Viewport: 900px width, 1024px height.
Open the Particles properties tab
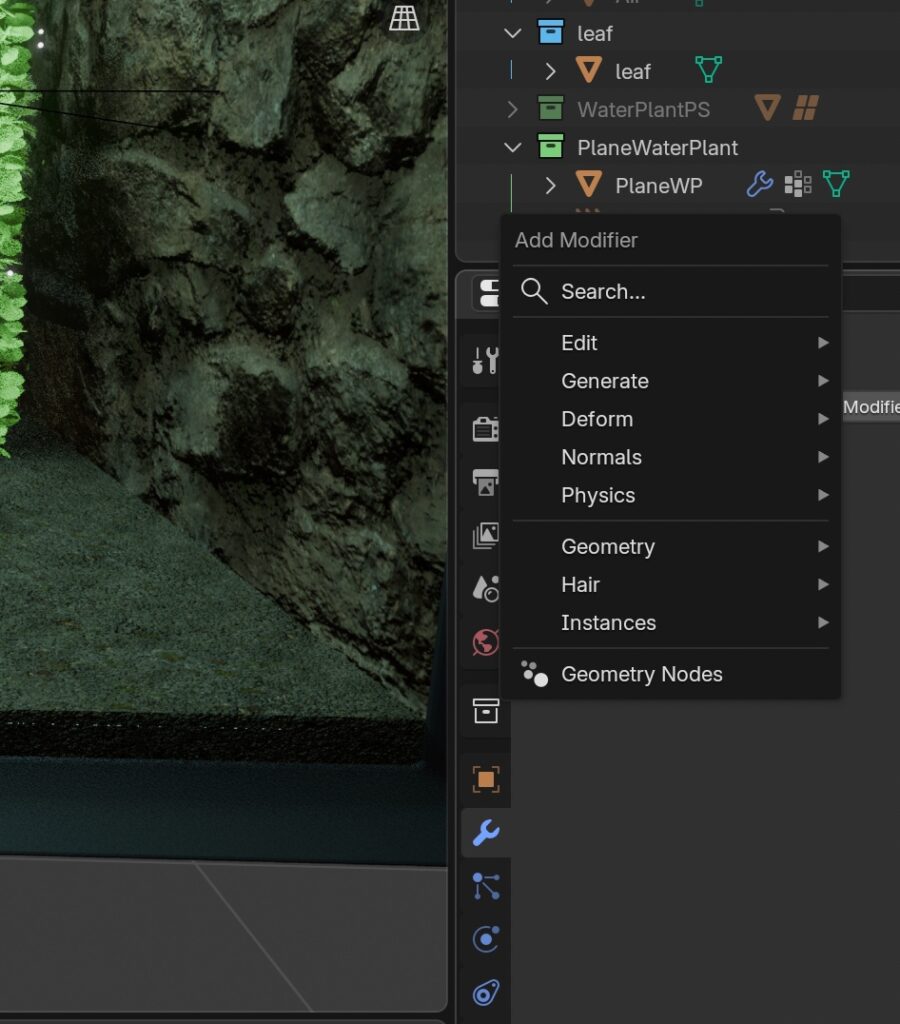pyautogui.click(x=486, y=886)
